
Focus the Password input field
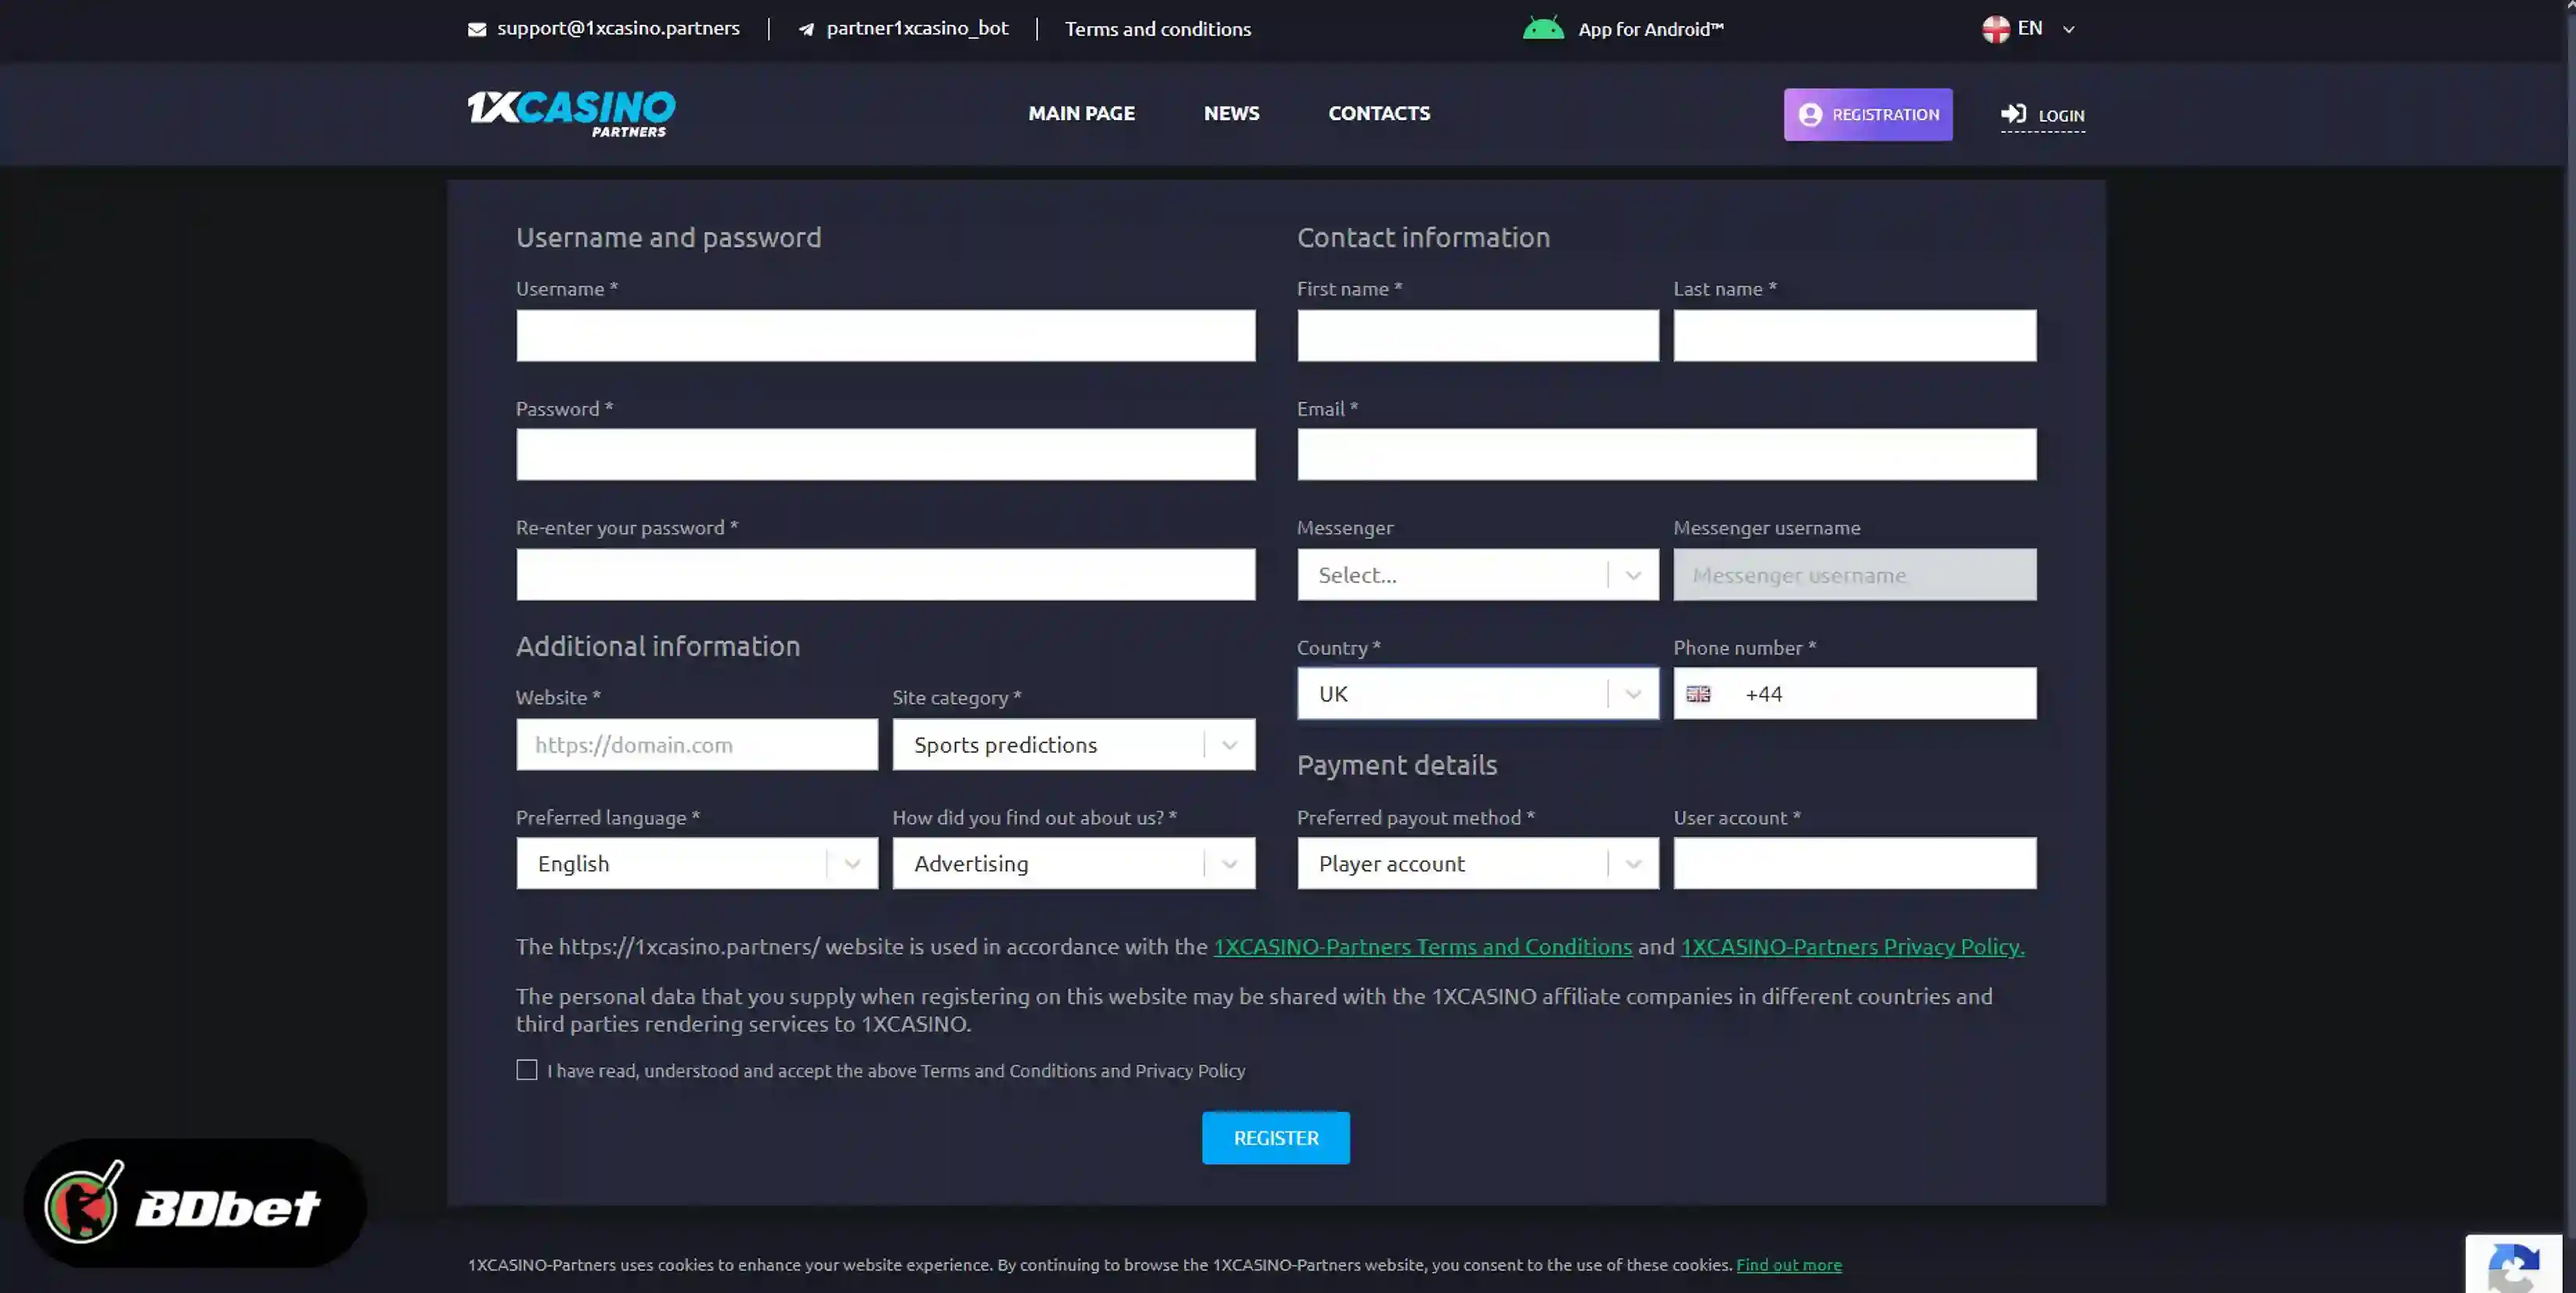coord(885,454)
